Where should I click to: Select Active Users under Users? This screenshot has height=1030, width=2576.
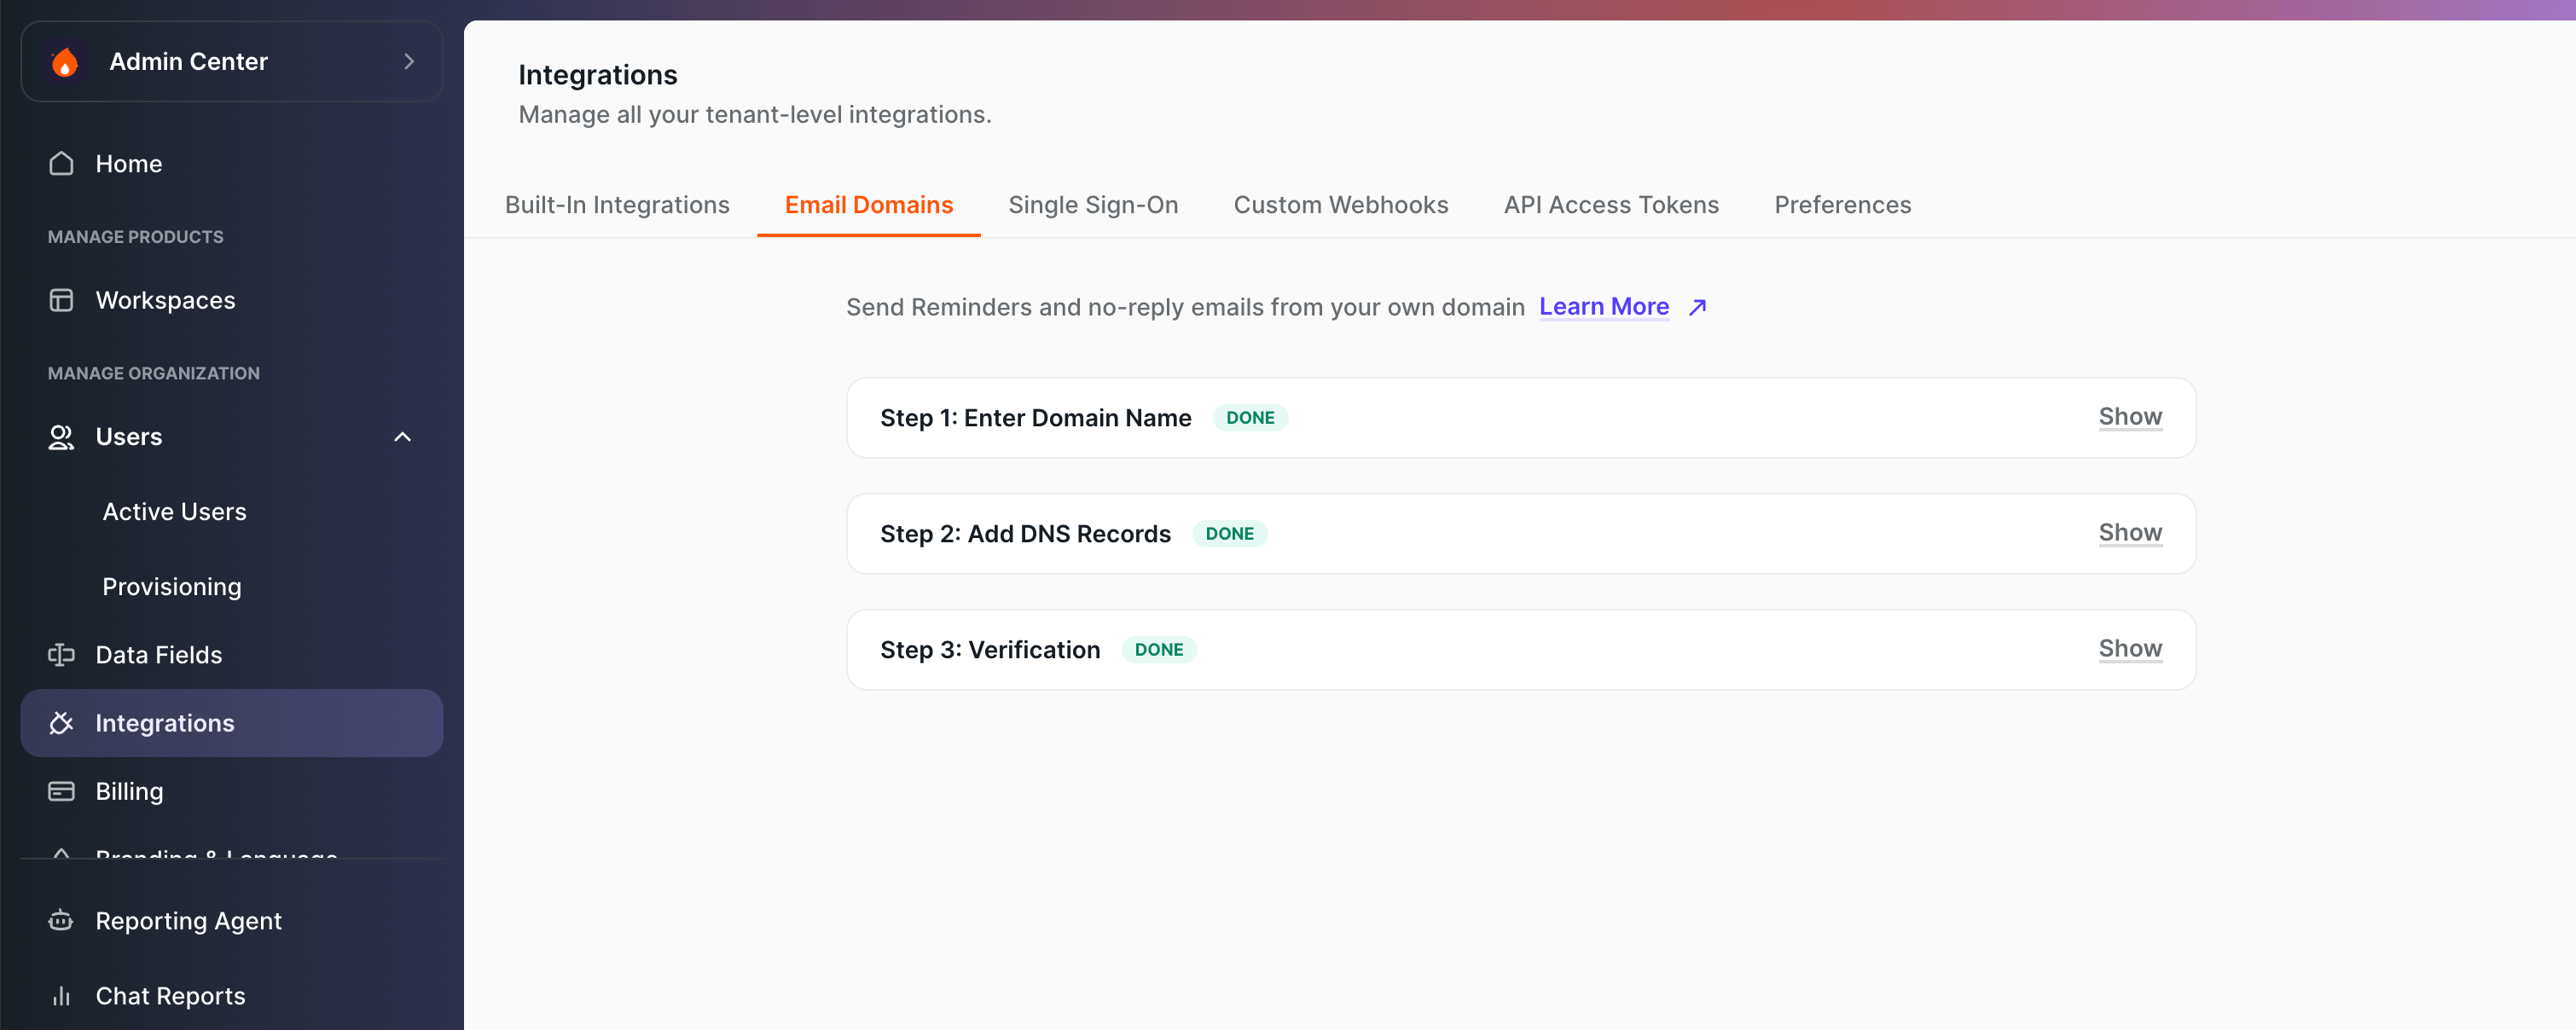(174, 511)
